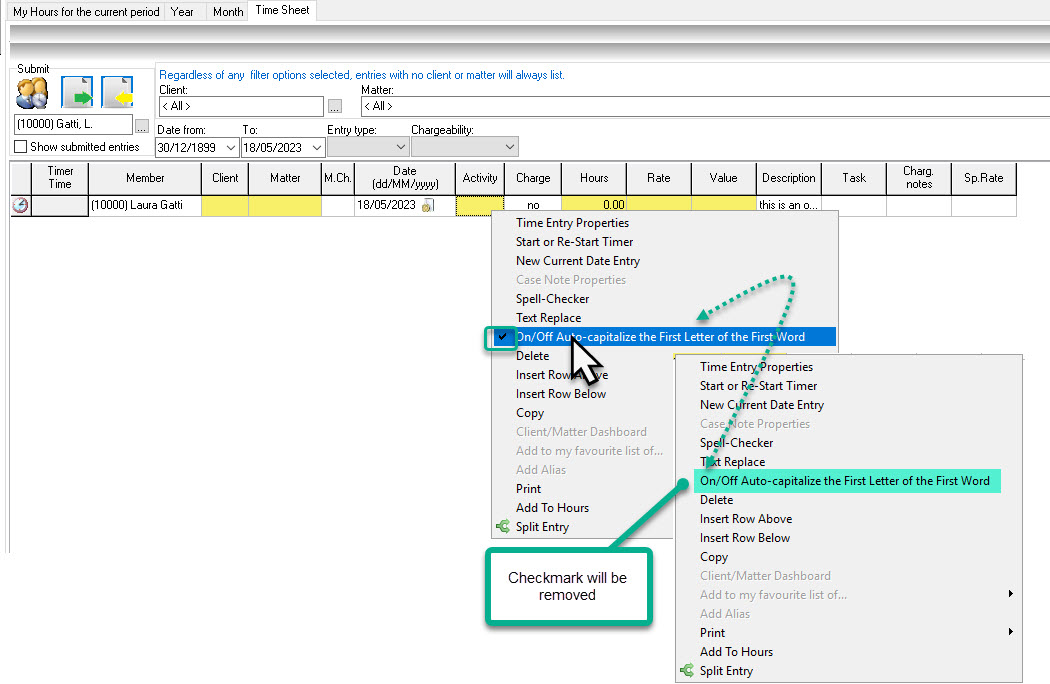Open the Date from dropdown showing 30/12/1899
This screenshot has width=1050, height=684.
[230, 147]
